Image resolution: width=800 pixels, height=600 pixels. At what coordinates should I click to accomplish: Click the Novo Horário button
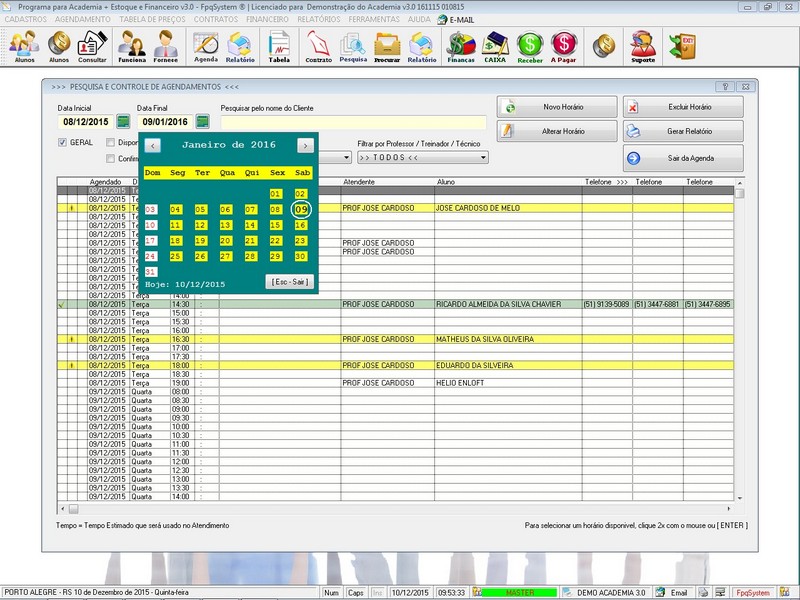557,107
